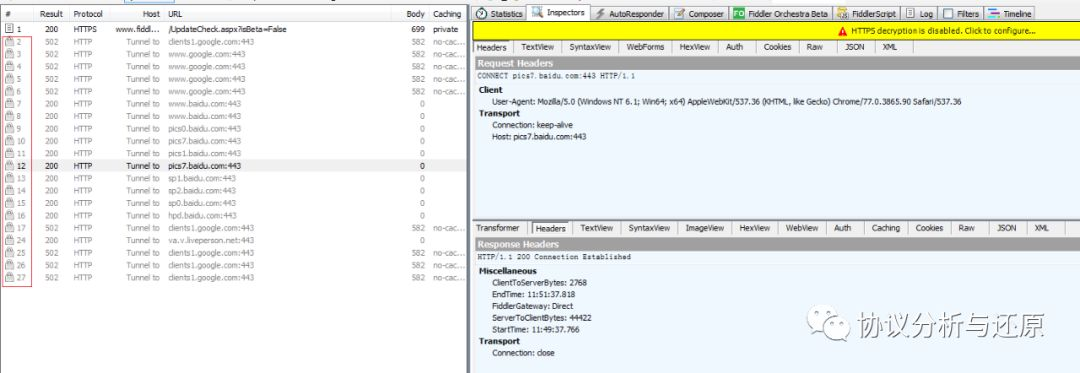Click the document icon of session 1

(x=9, y=29)
